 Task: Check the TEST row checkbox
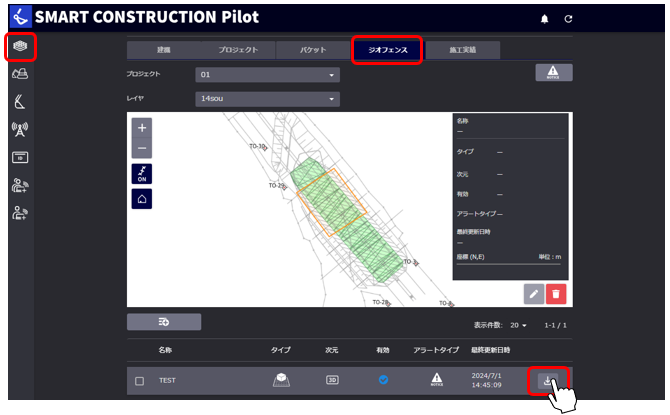(139, 380)
